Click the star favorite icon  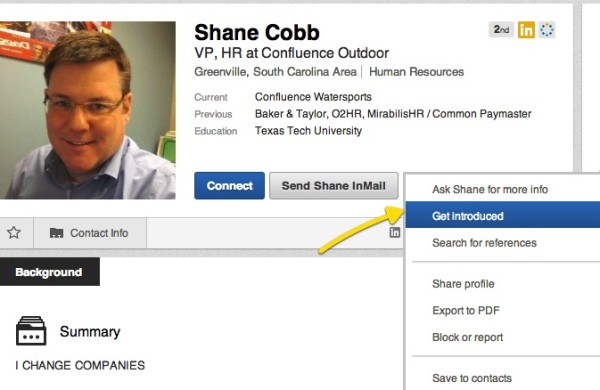14,232
